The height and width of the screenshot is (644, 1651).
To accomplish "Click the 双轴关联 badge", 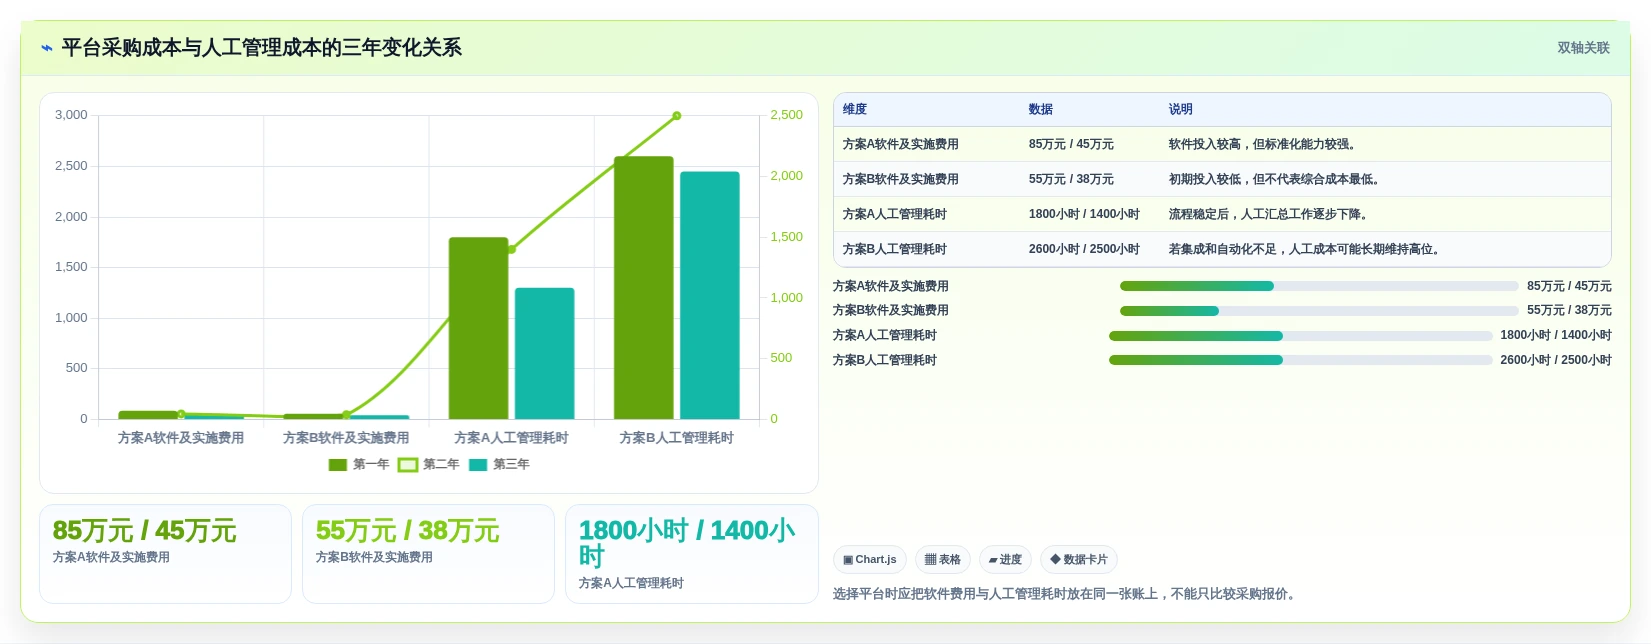I will pyautogui.click(x=1583, y=48).
